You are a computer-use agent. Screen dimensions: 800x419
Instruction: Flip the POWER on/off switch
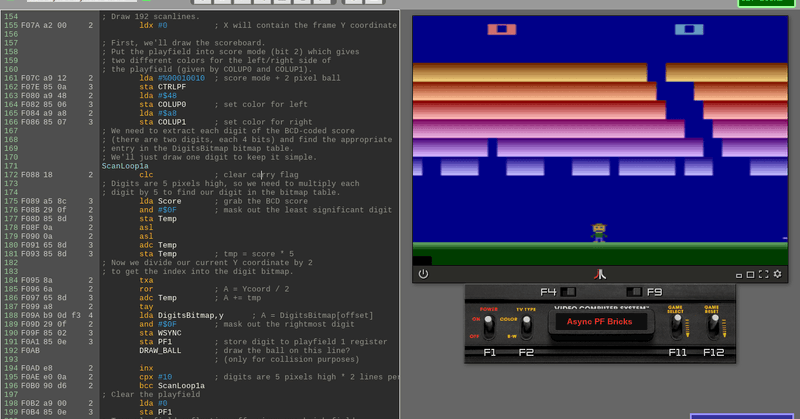pyautogui.click(x=488, y=326)
